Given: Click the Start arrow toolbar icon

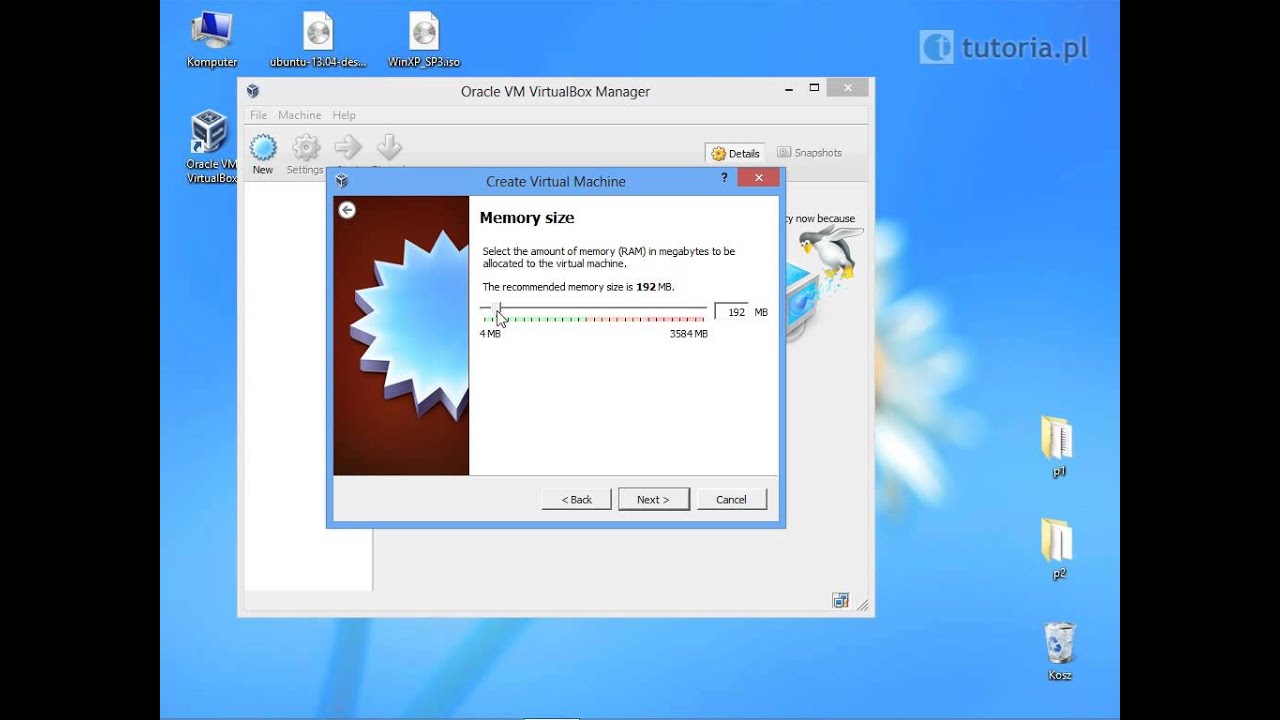Looking at the screenshot, I should (348, 148).
